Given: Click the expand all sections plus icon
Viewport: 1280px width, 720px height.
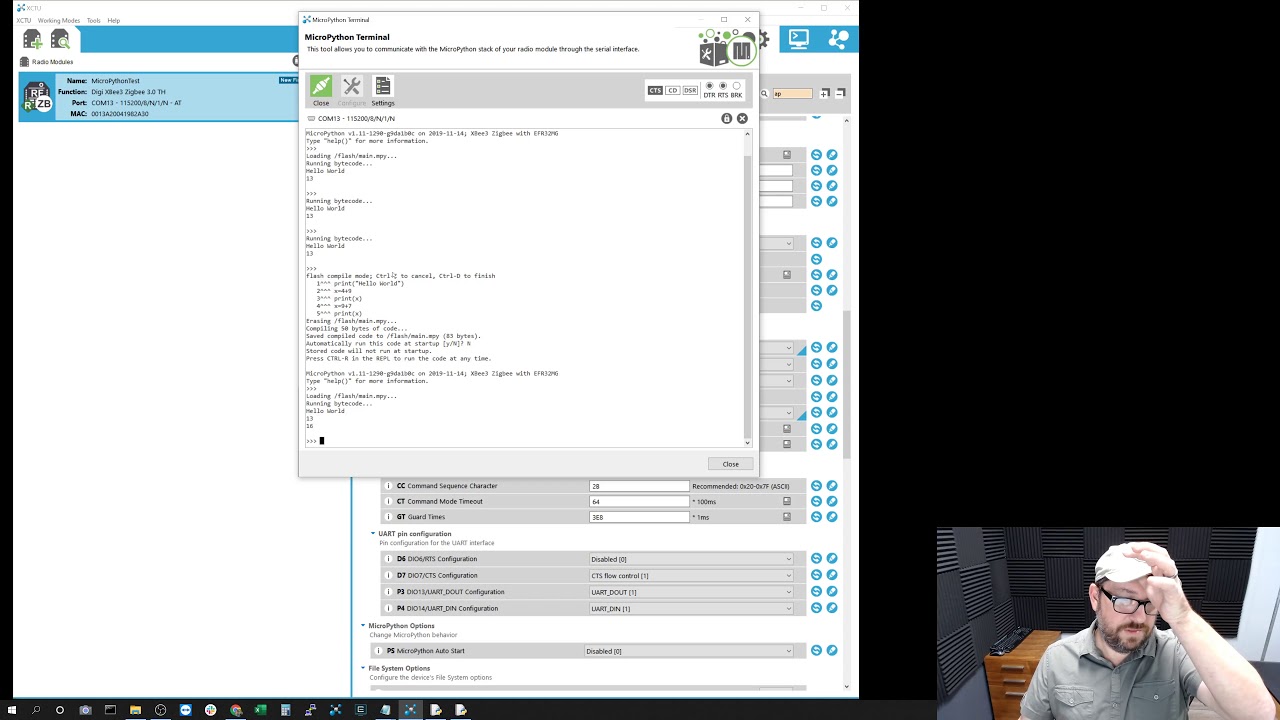Looking at the screenshot, I should [x=825, y=93].
